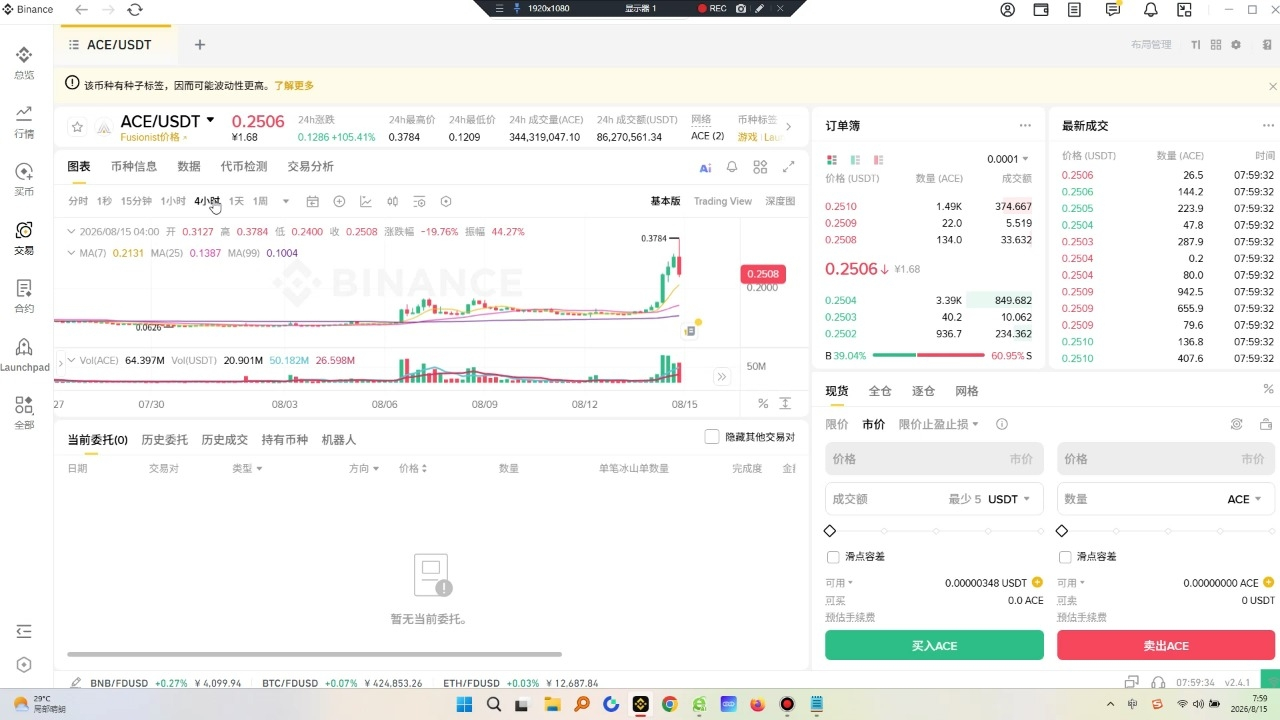This screenshot has width=1280, height=720.
Task: Open the fee rate percent icon
Action: [1268, 390]
